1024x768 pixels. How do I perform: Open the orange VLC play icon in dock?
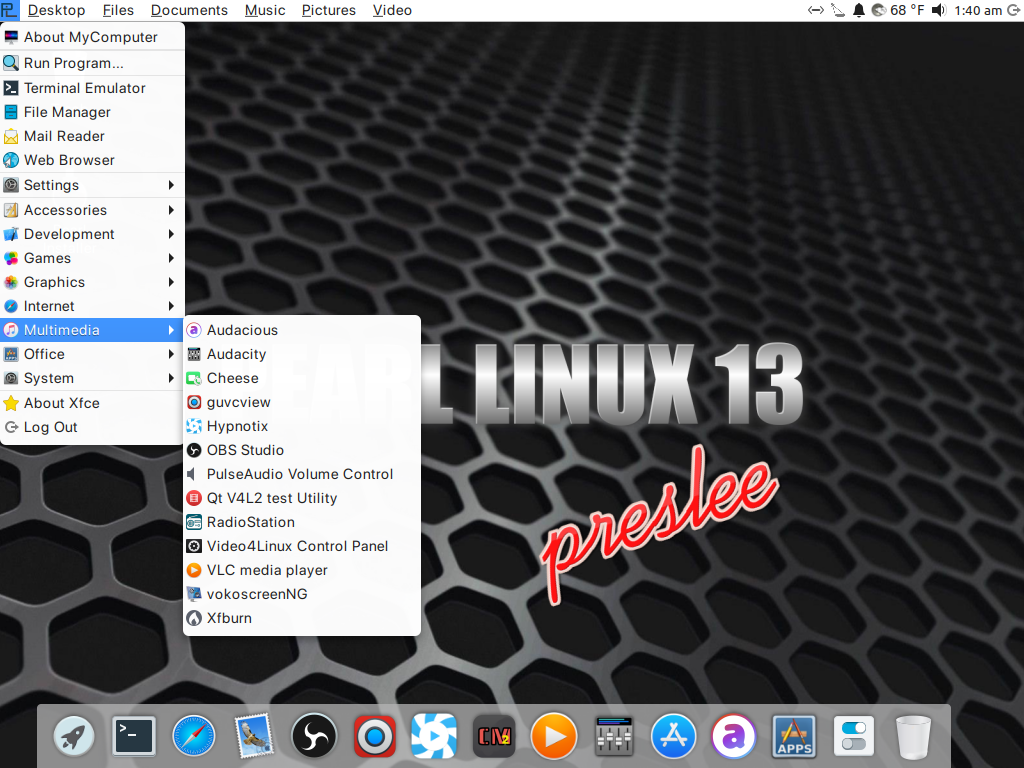pyautogui.click(x=553, y=738)
